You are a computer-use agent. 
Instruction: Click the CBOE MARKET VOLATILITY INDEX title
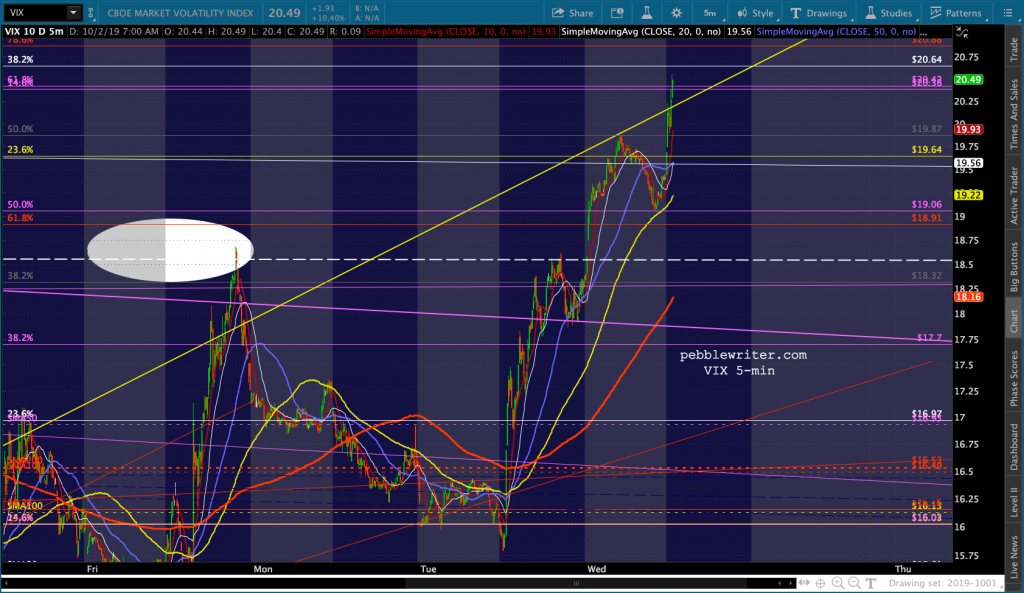[x=180, y=13]
